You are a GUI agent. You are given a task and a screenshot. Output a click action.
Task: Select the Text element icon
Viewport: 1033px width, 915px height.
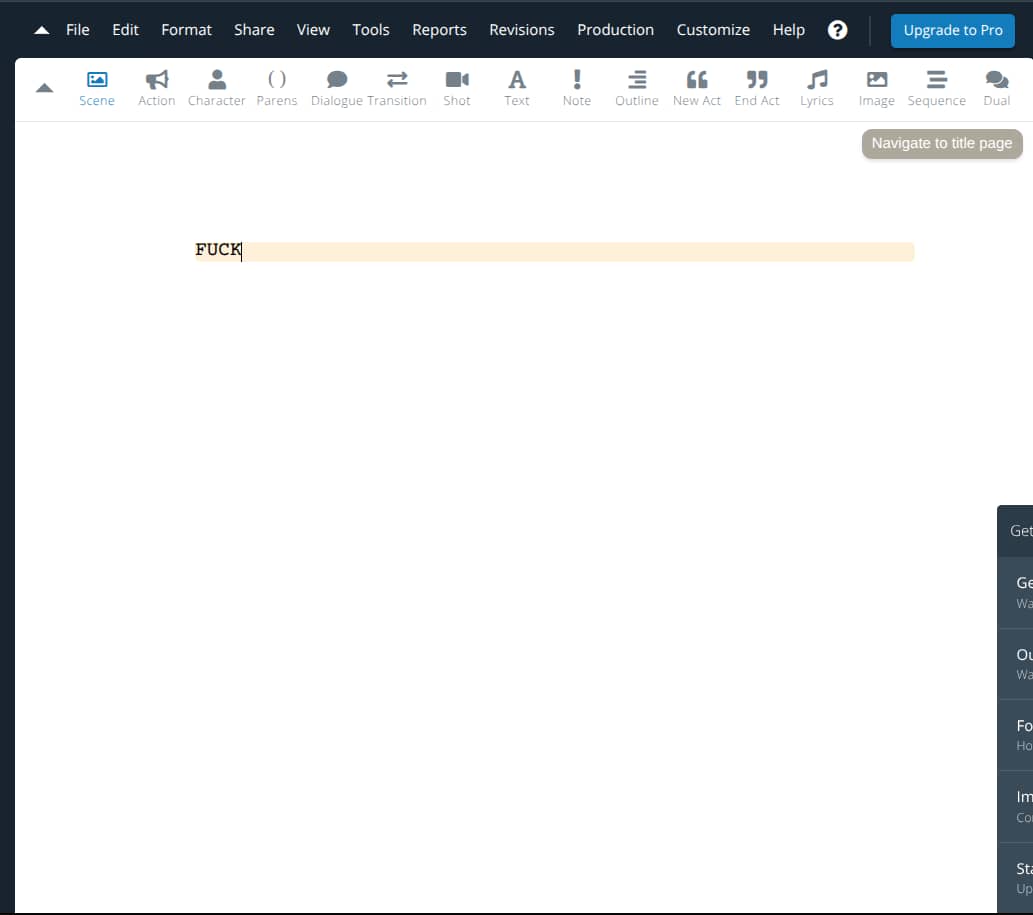pyautogui.click(x=516, y=88)
